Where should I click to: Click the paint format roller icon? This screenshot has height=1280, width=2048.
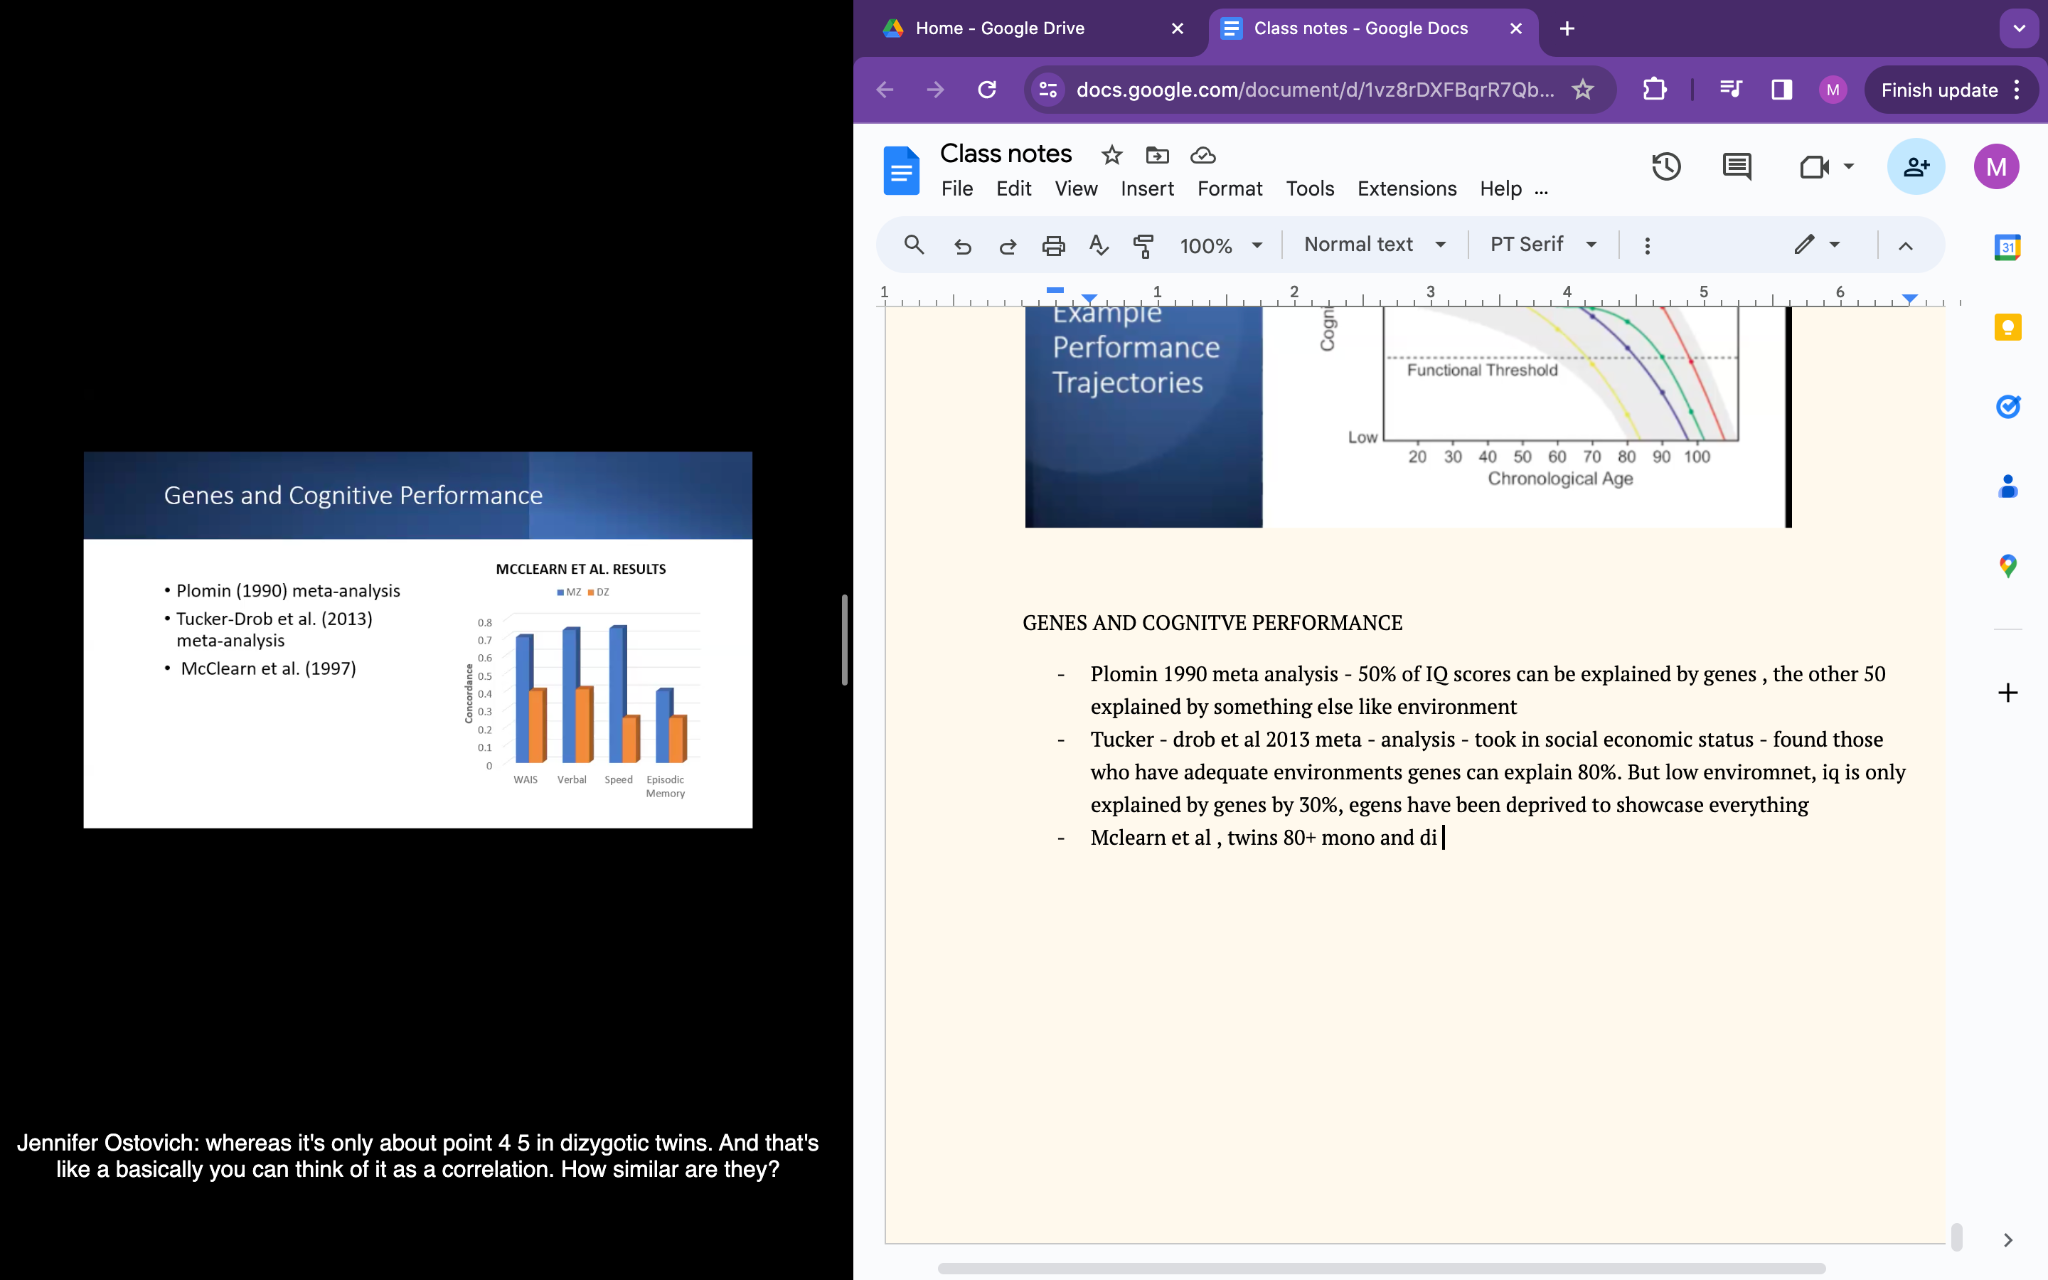pos(1143,245)
